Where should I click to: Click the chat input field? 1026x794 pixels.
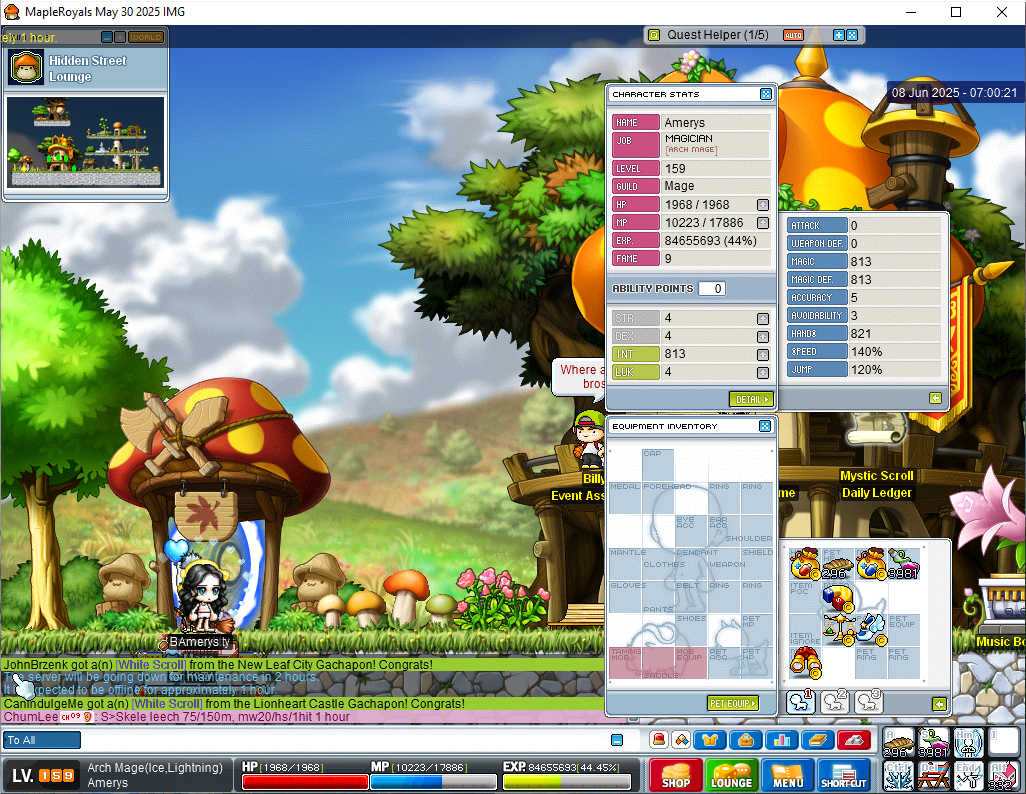click(x=345, y=740)
